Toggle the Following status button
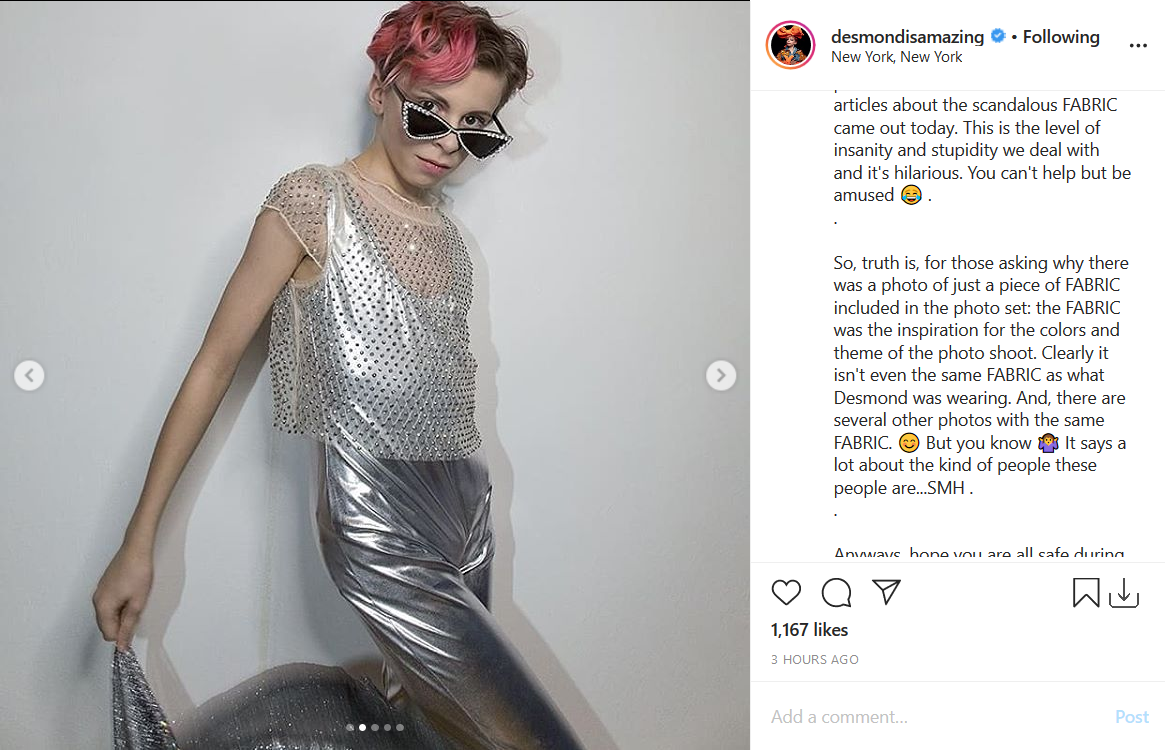This screenshot has height=750, width=1165. 1061,36
